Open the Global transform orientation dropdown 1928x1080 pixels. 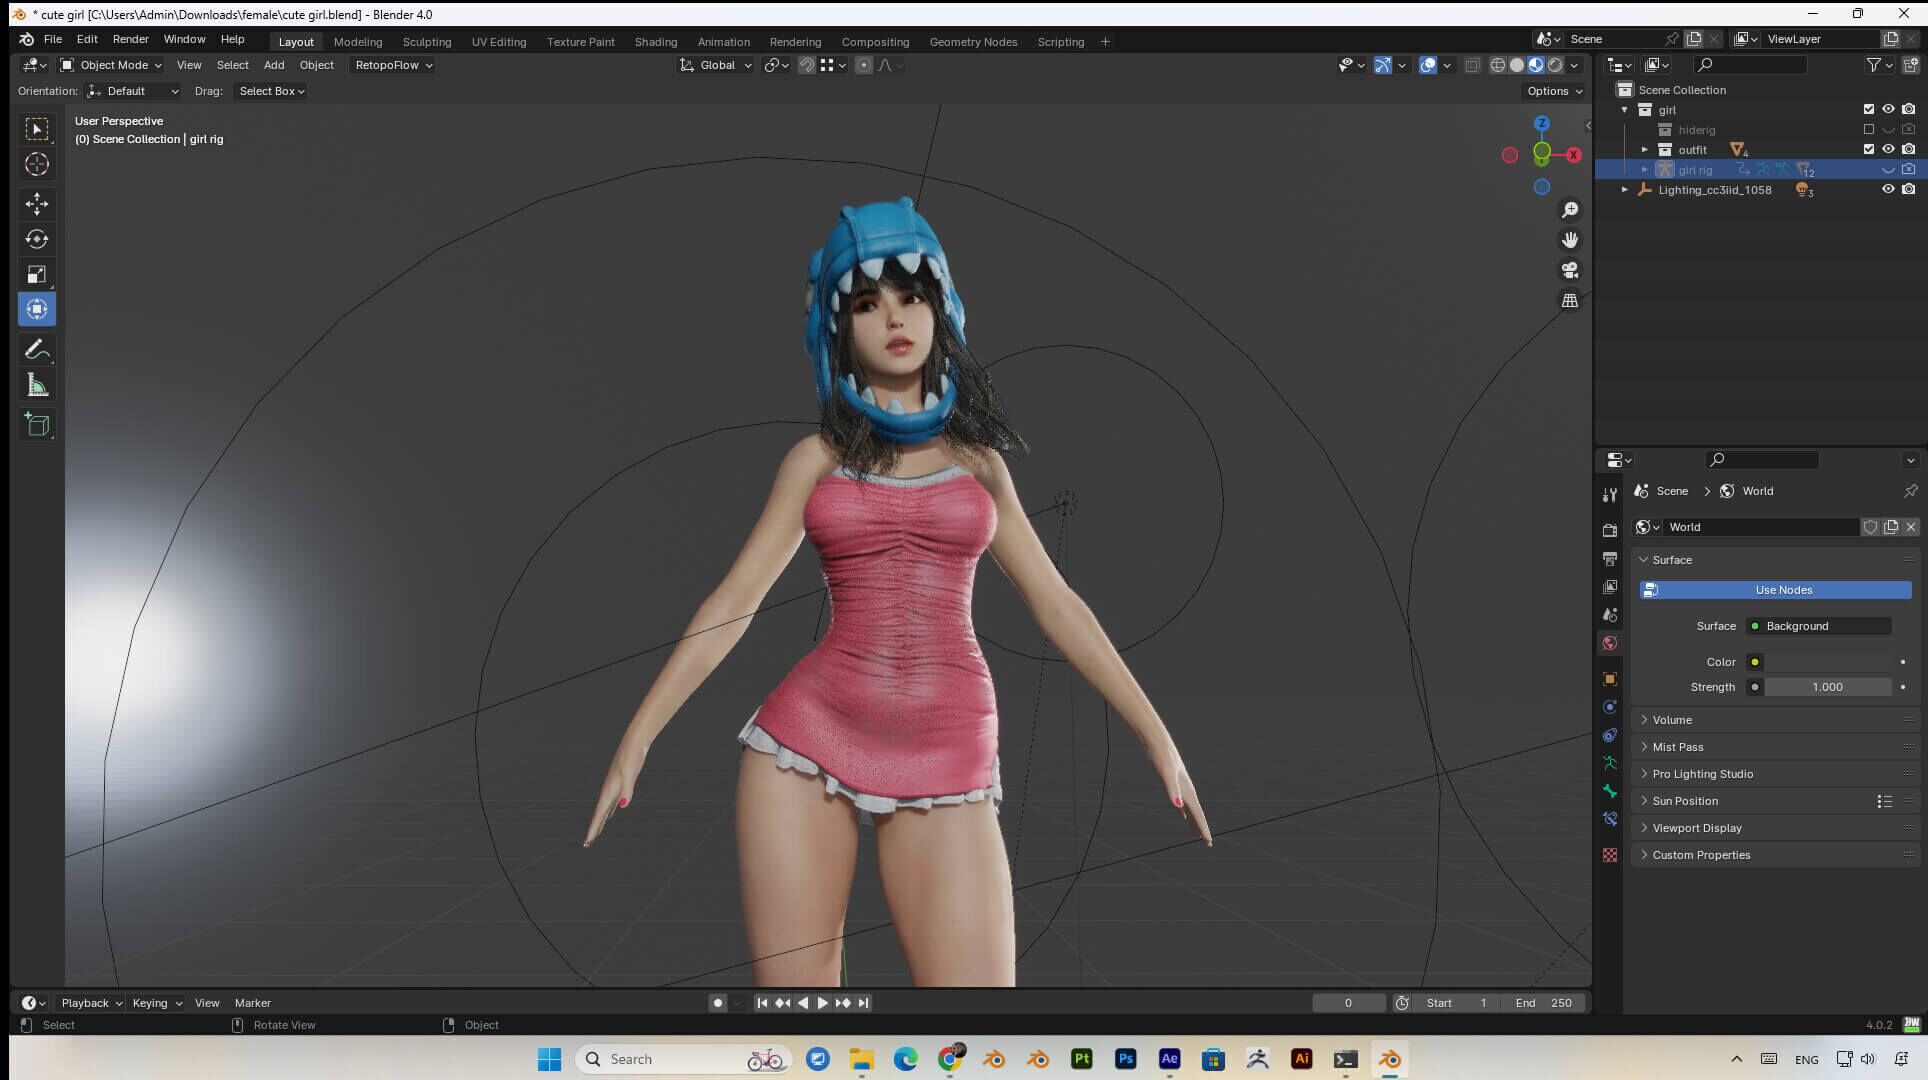pyautogui.click(x=715, y=65)
